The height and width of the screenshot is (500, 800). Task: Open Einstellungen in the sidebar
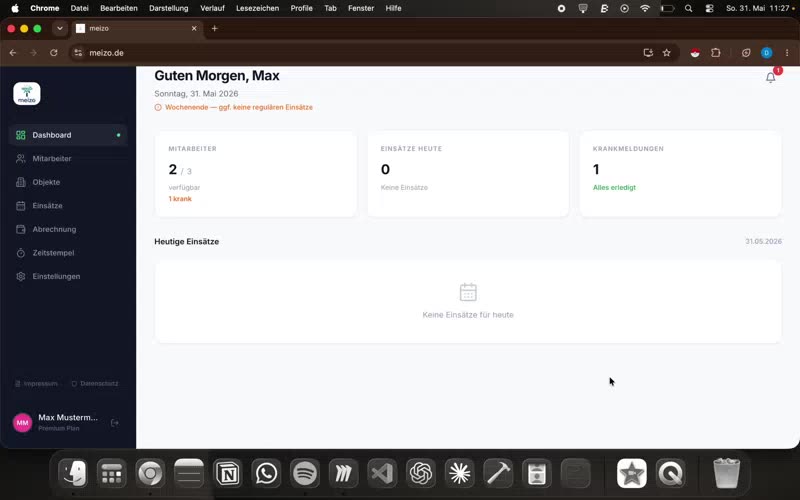[68, 276]
